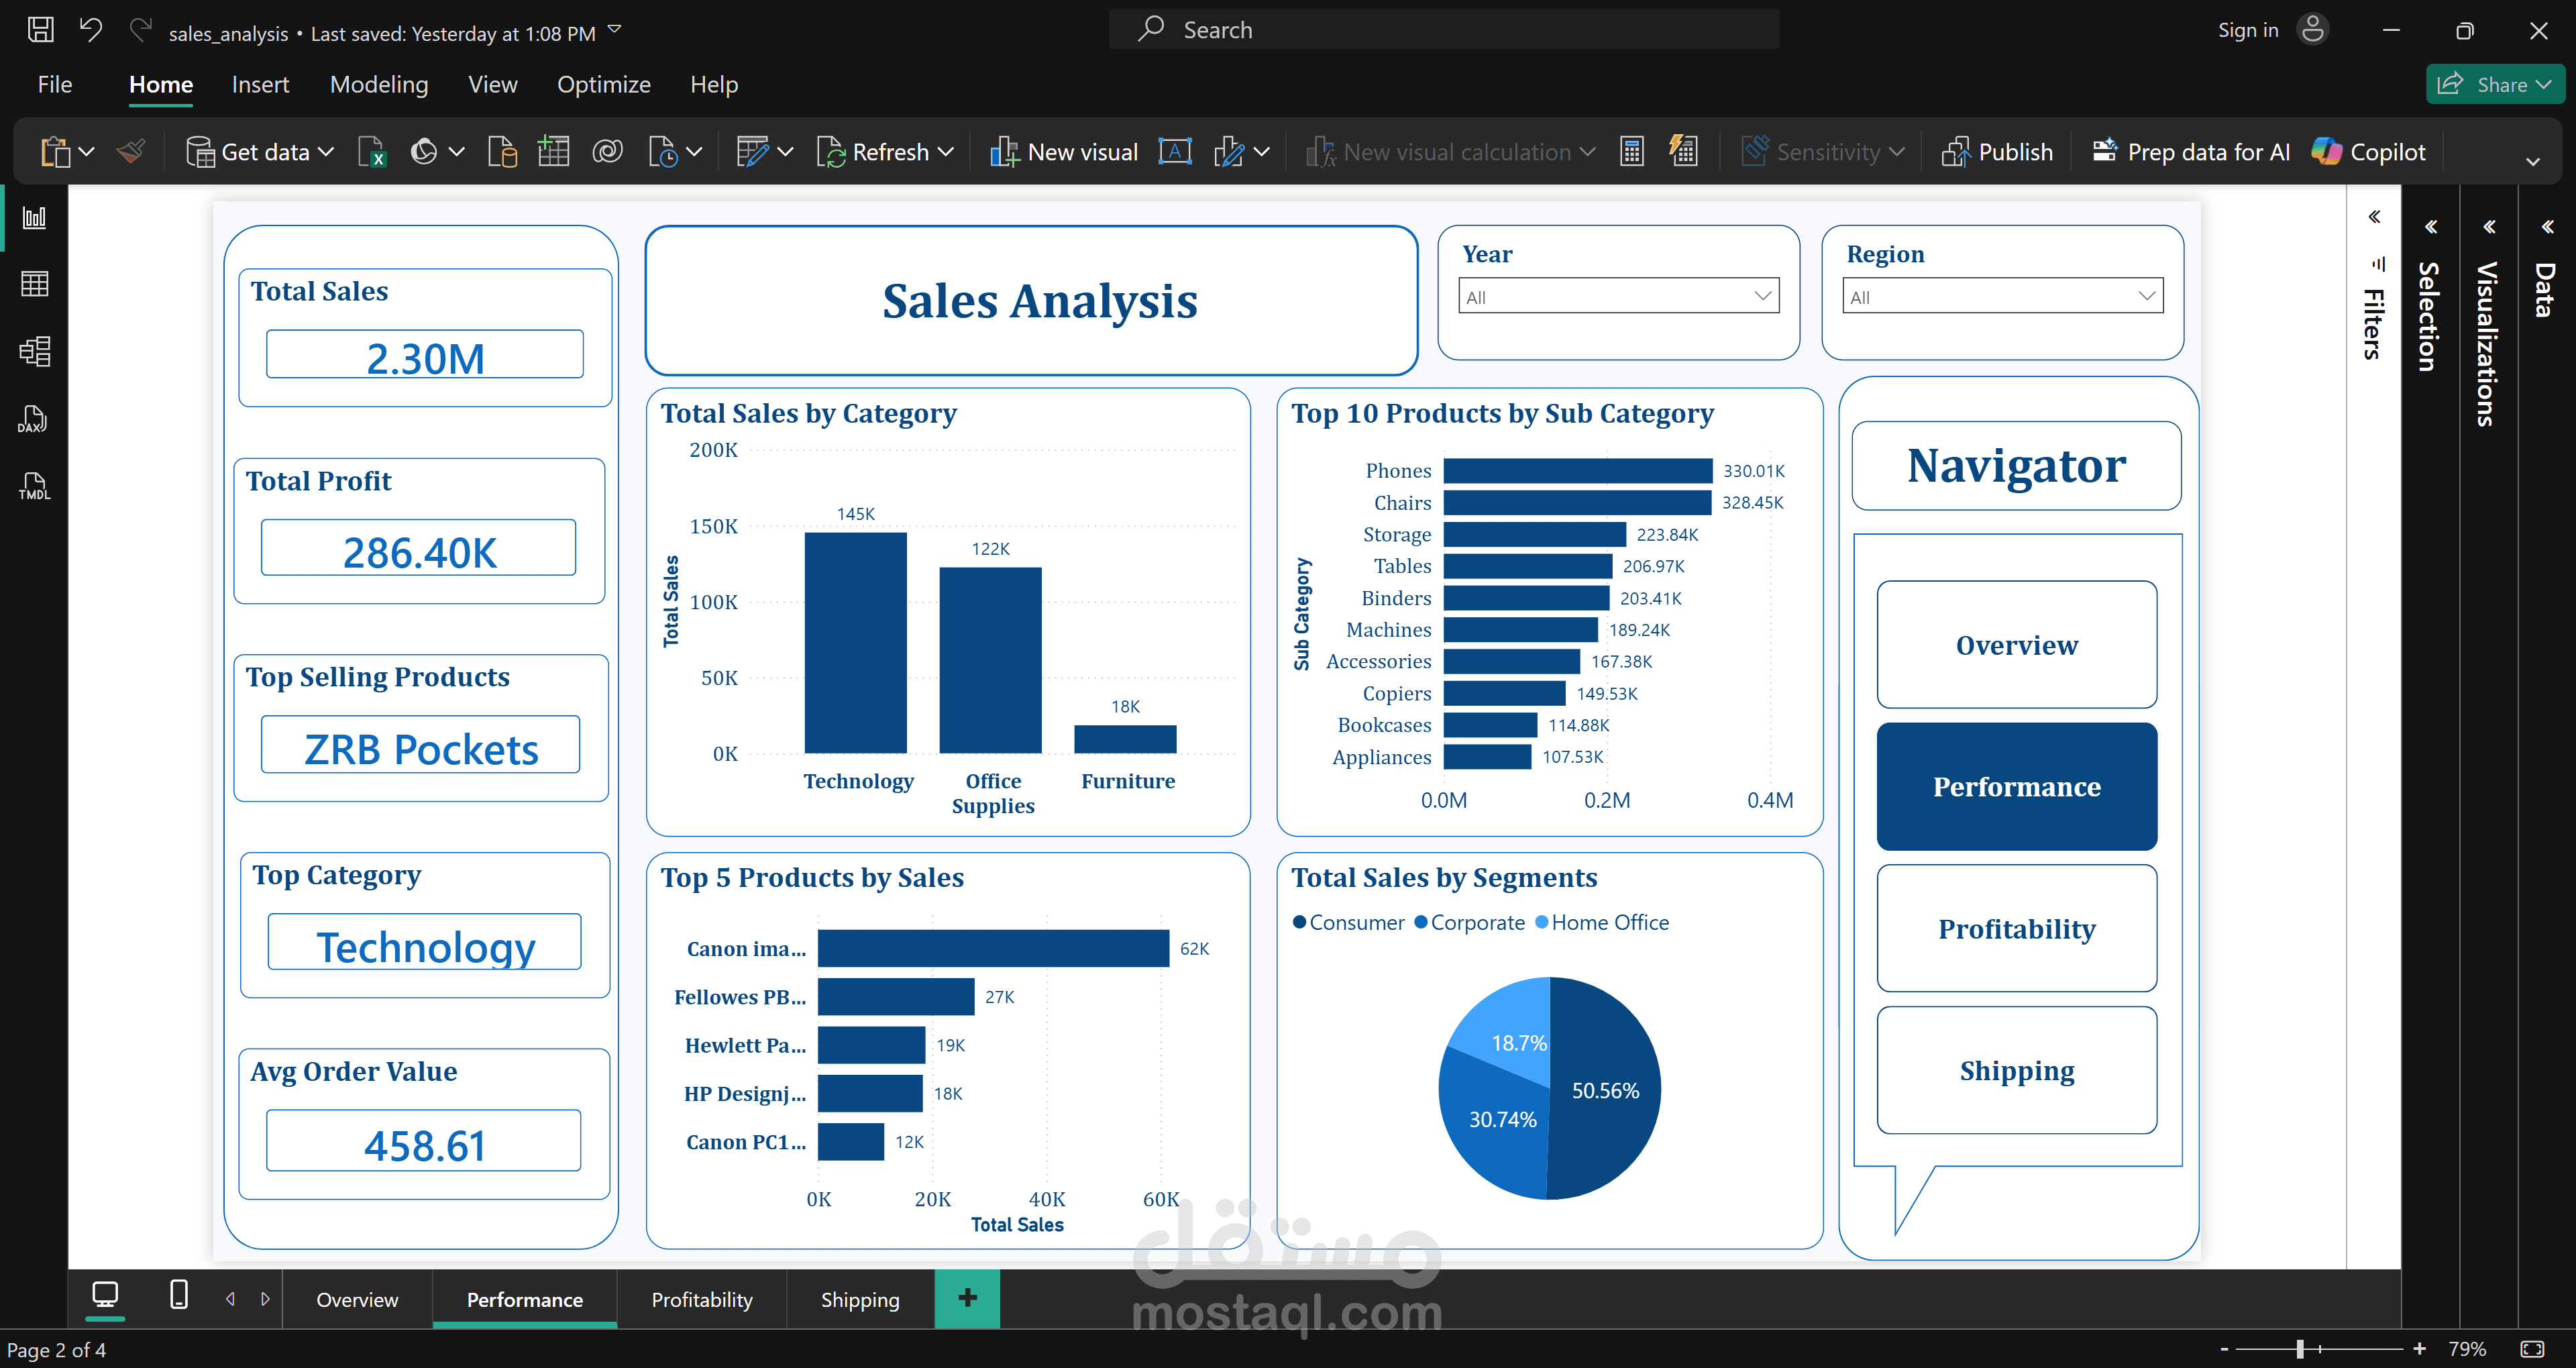This screenshot has height=1368, width=2576.
Task: Expand the Filters pane
Action: [x=2374, y=217]
